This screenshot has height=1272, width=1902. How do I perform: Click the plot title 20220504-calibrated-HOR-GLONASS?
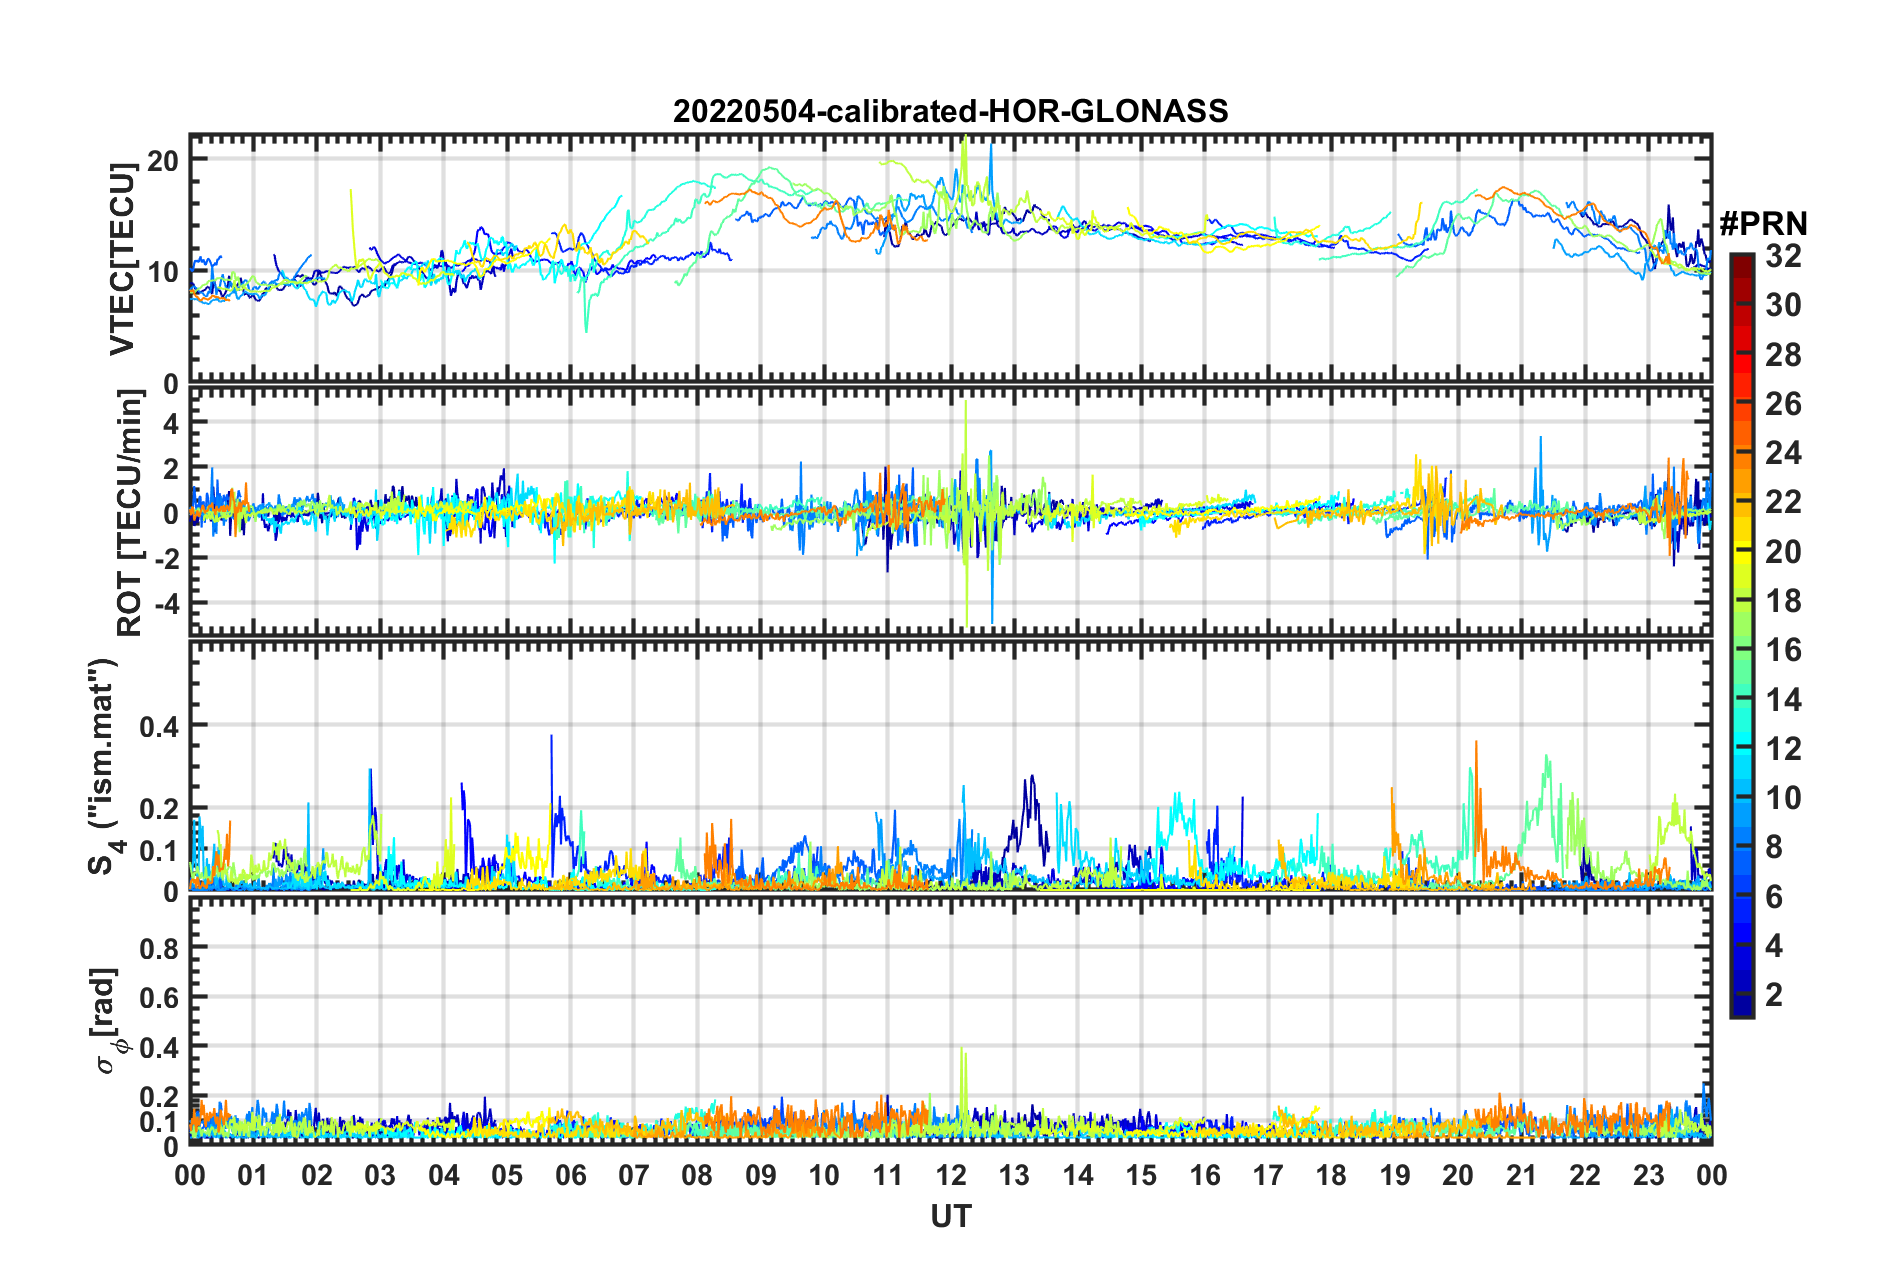click(x=950, y=111)
